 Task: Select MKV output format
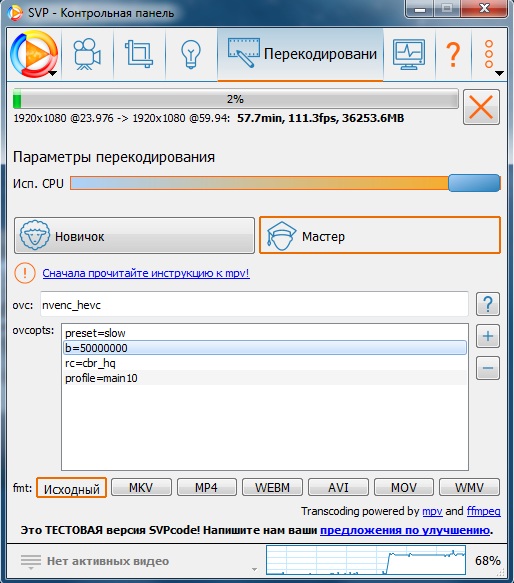click(x=141, y=487)
